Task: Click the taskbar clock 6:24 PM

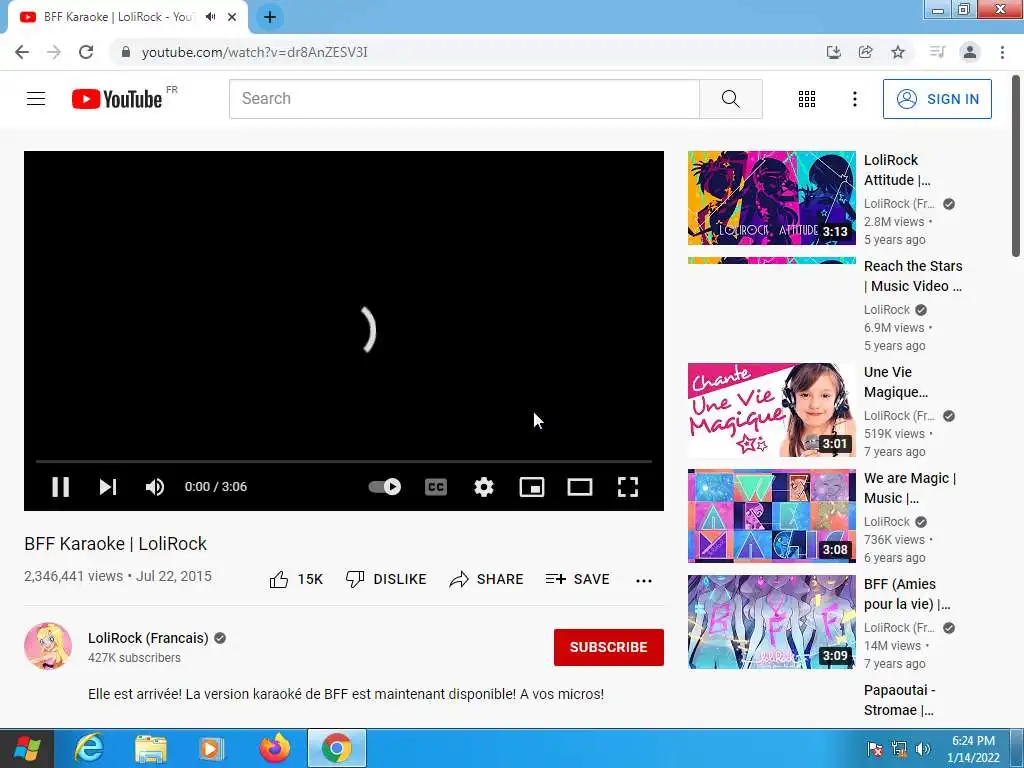Action: [x=973, y=741]
